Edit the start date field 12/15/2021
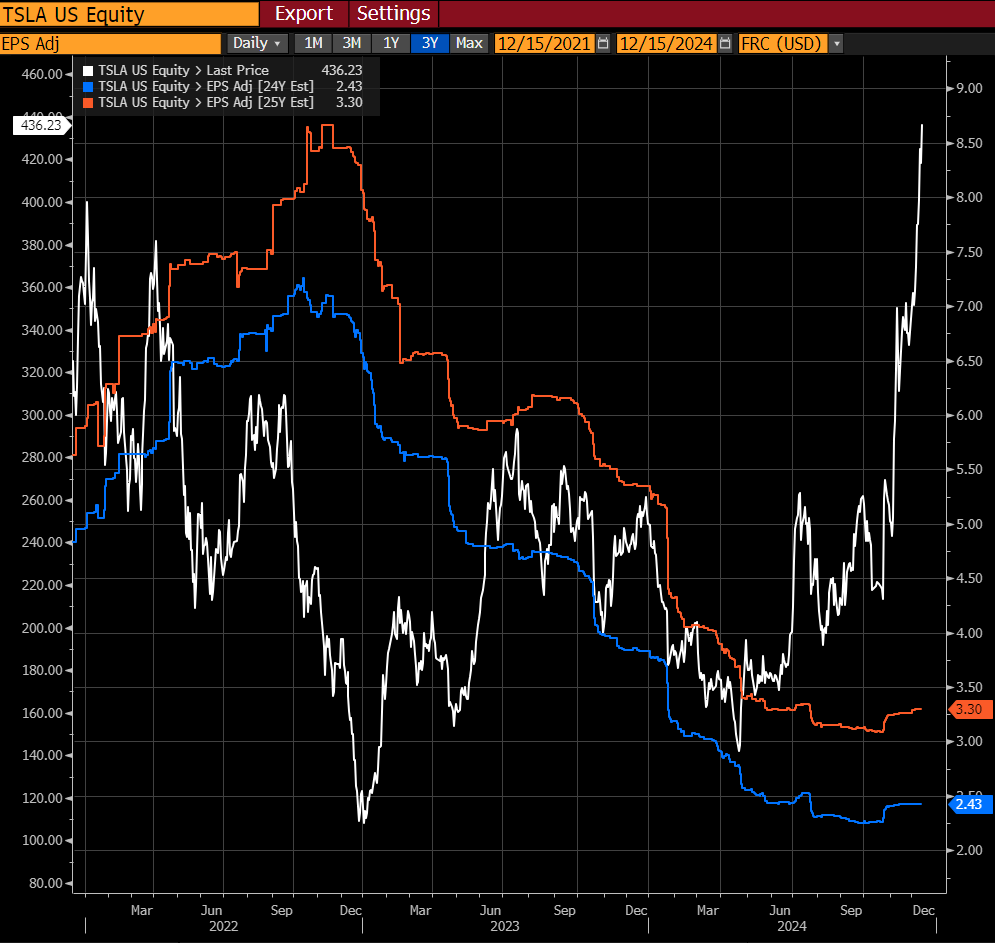 click(x=544, y=43)
